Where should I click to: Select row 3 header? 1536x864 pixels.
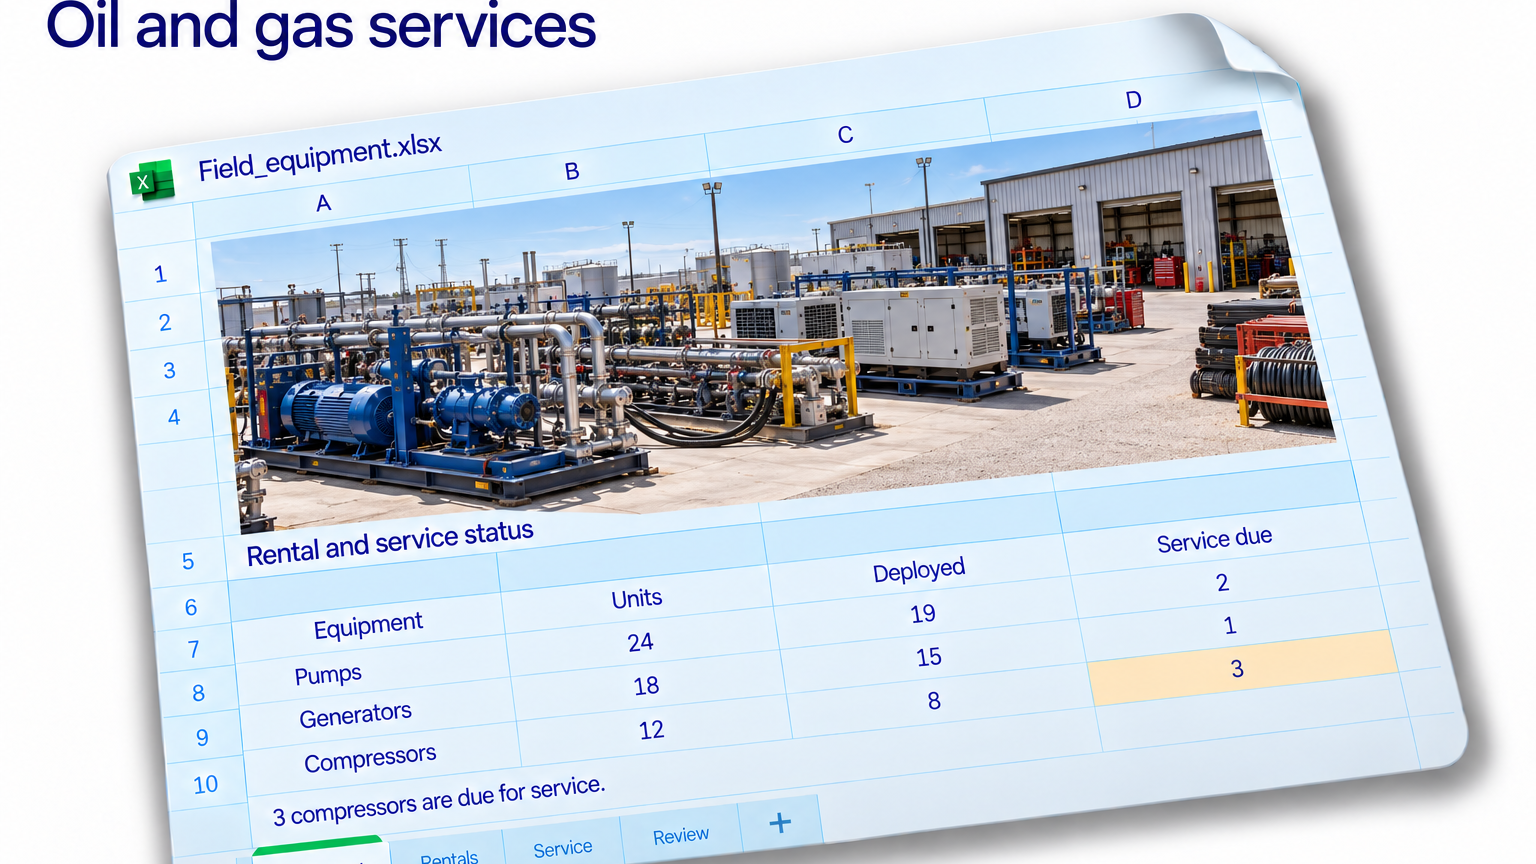pos(169,370)
